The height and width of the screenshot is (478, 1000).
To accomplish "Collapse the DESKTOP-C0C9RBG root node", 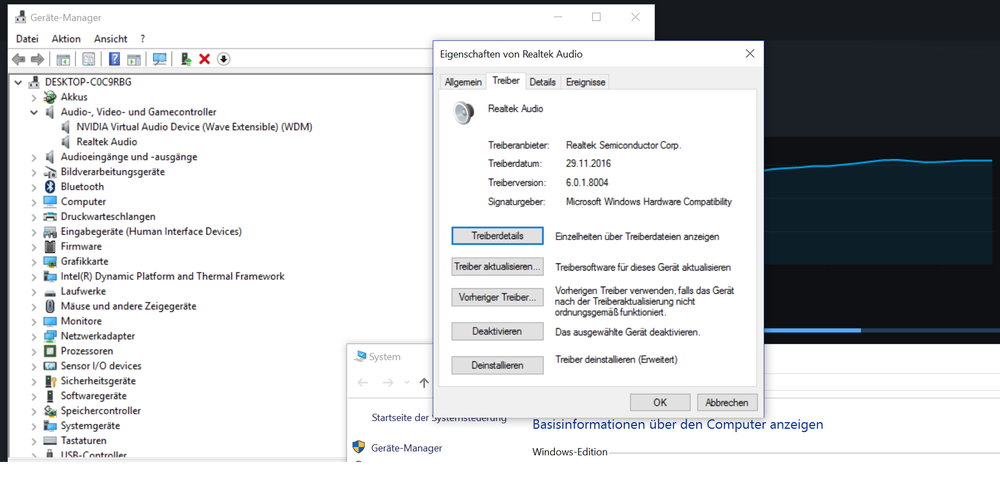I will click(18, 82).
